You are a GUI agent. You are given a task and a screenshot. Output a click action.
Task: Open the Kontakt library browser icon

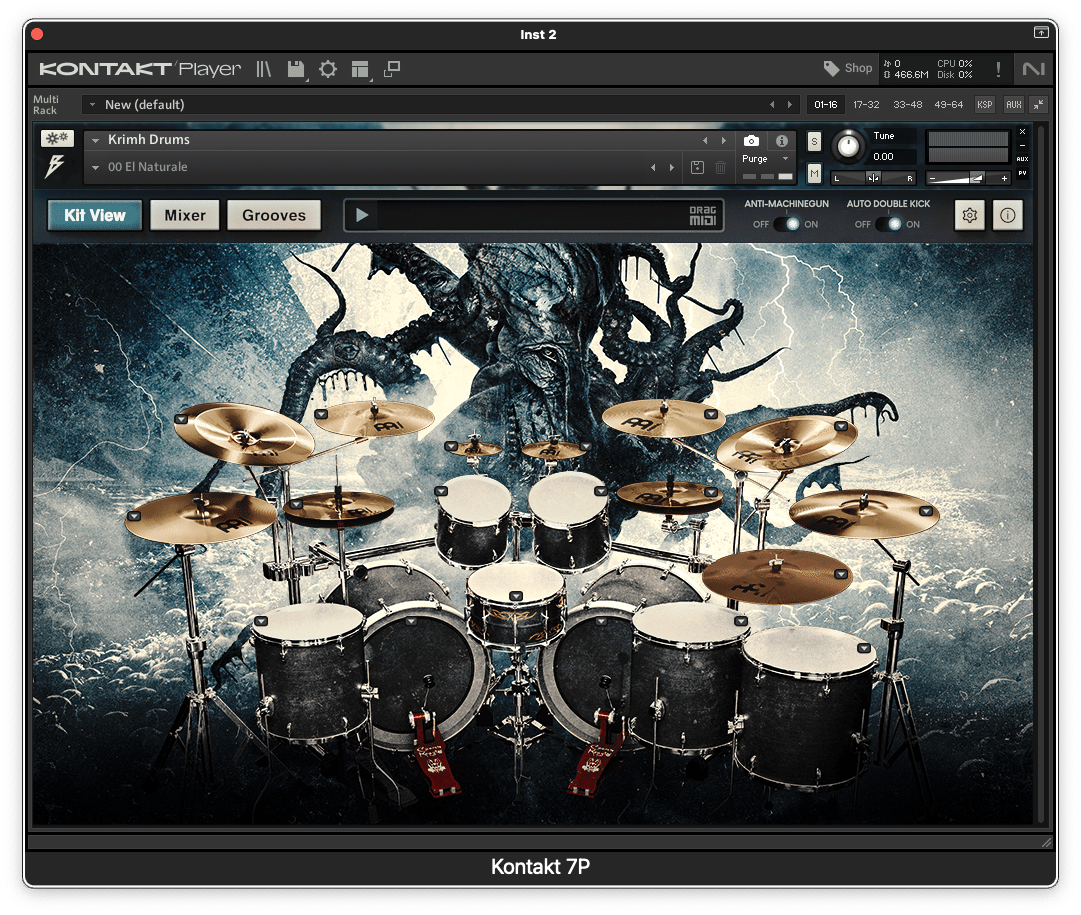[263, 69]
